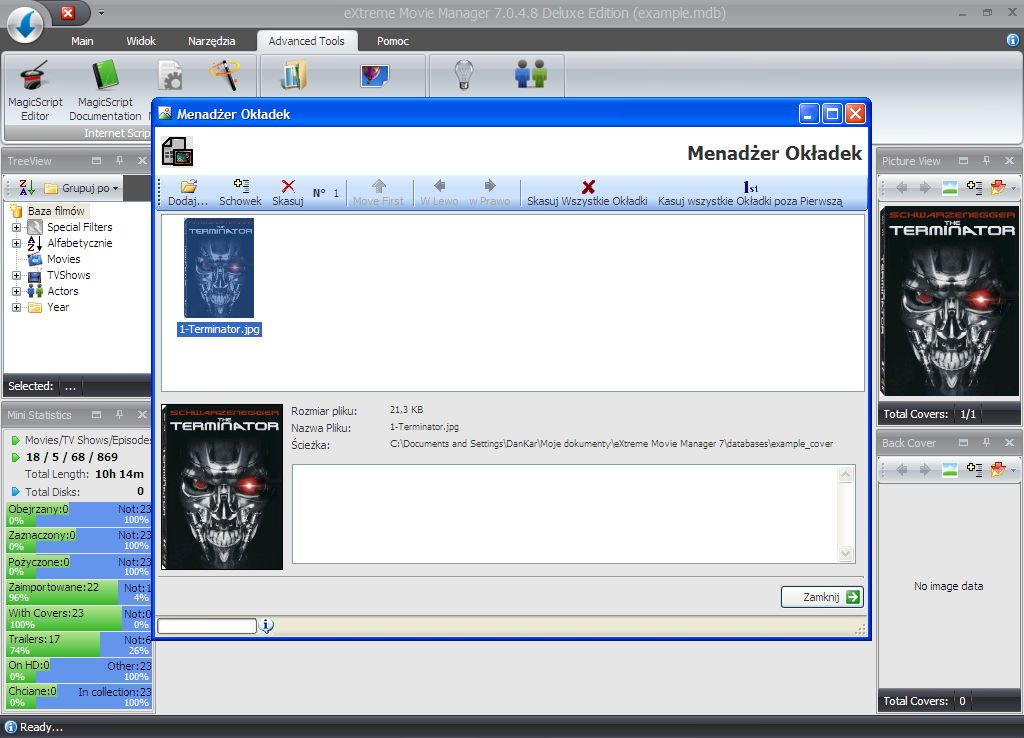Click the blue info help icon top right
Viewport: 1024px width, 738px height.
[1012, 40]
